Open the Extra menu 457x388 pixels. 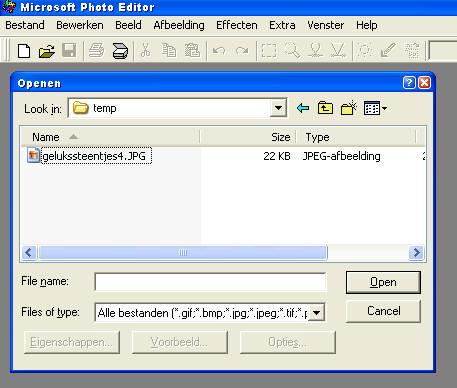[282, 25]
